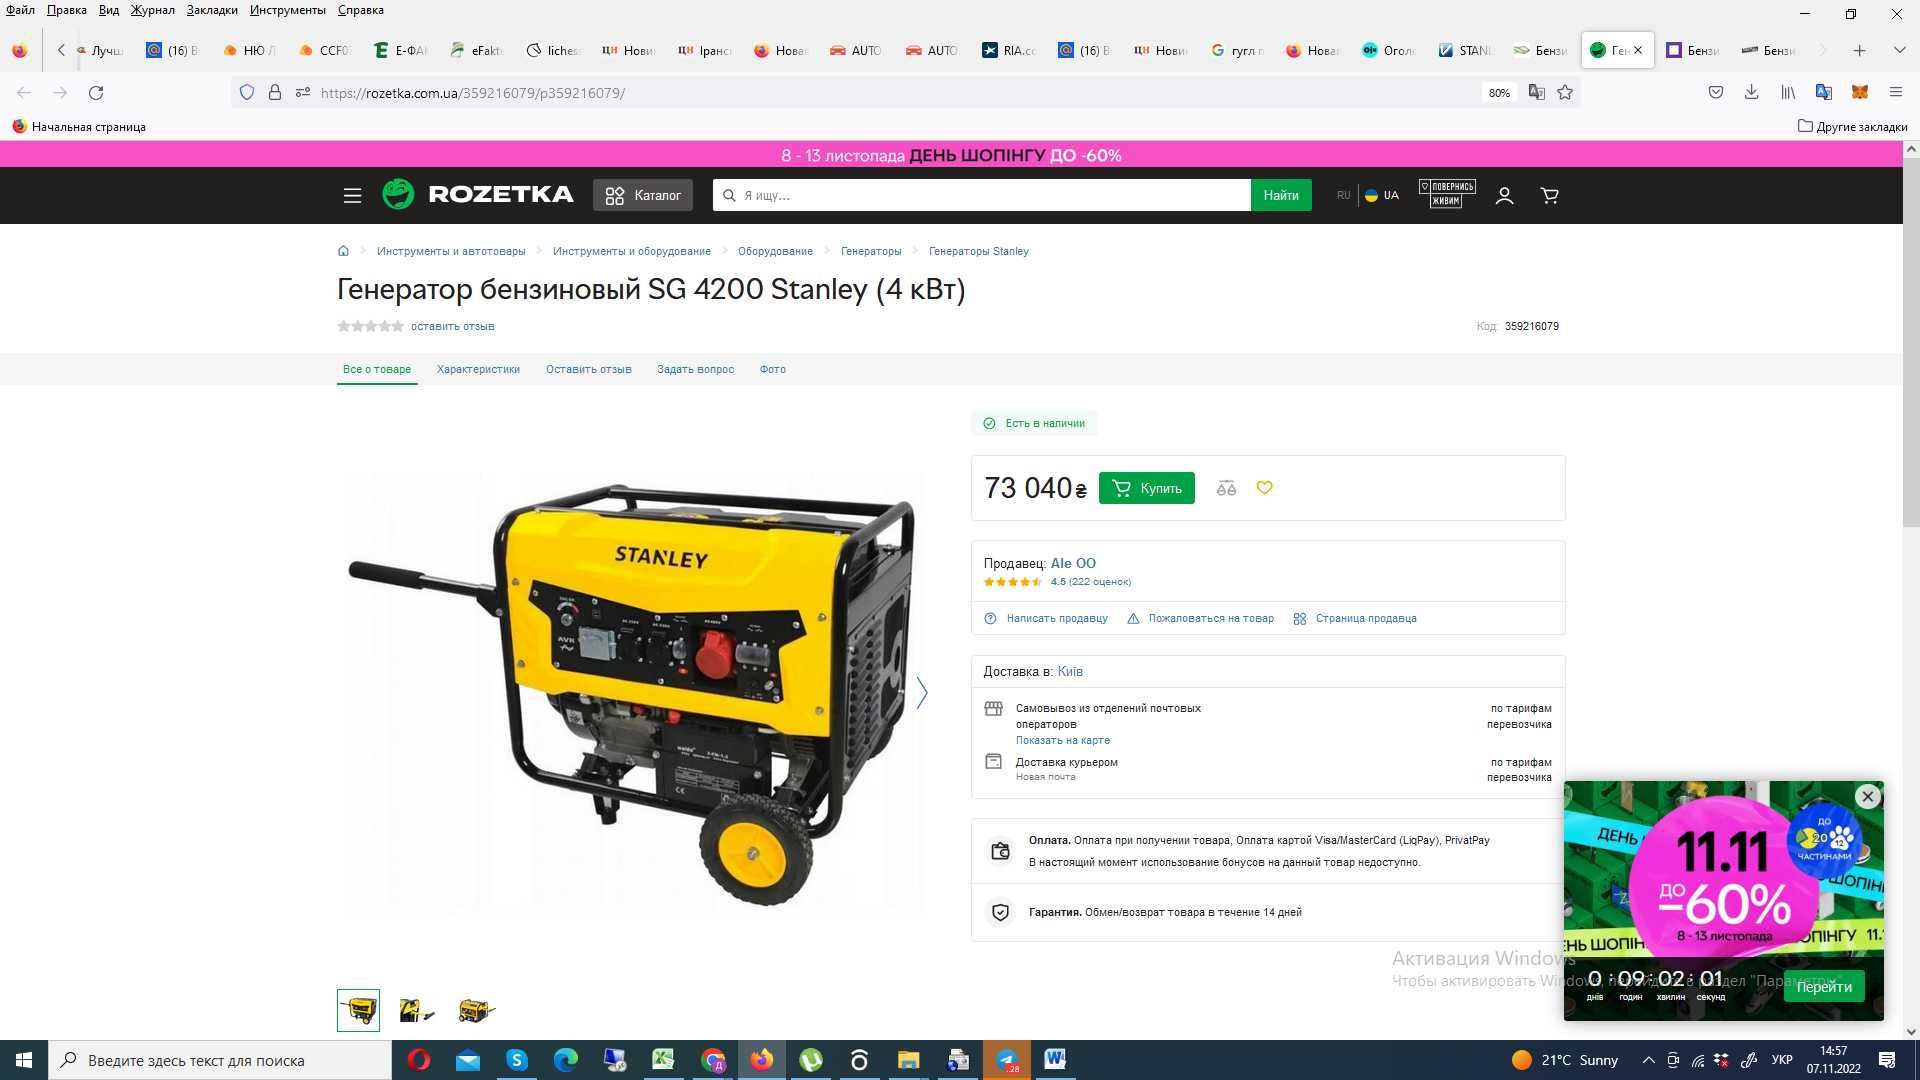Open Генераторы Stanley breadcrumb
The width and height of the screenshot is (1920, 1080).
pyautogui.click(x=978, y=251)
